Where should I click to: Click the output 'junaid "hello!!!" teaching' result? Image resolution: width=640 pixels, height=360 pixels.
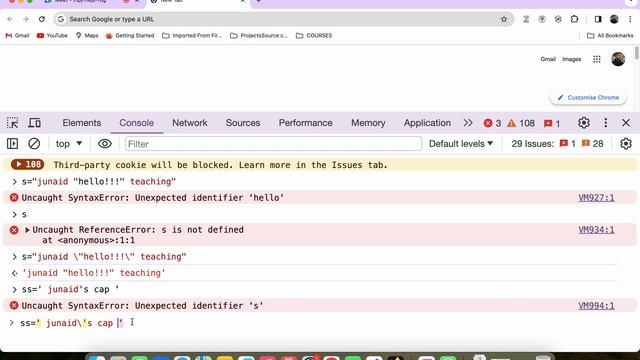click(93, 273)
